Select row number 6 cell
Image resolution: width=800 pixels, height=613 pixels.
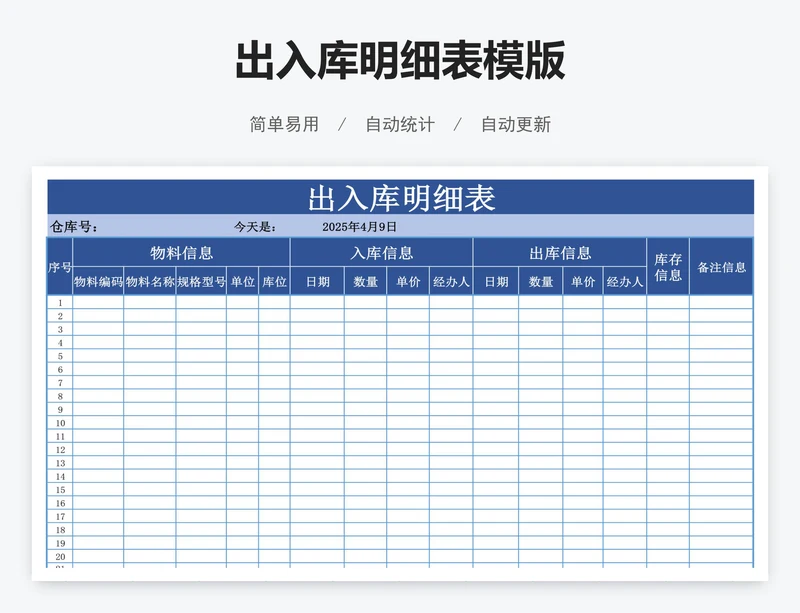pyautogui.click(x=60, y=370)
